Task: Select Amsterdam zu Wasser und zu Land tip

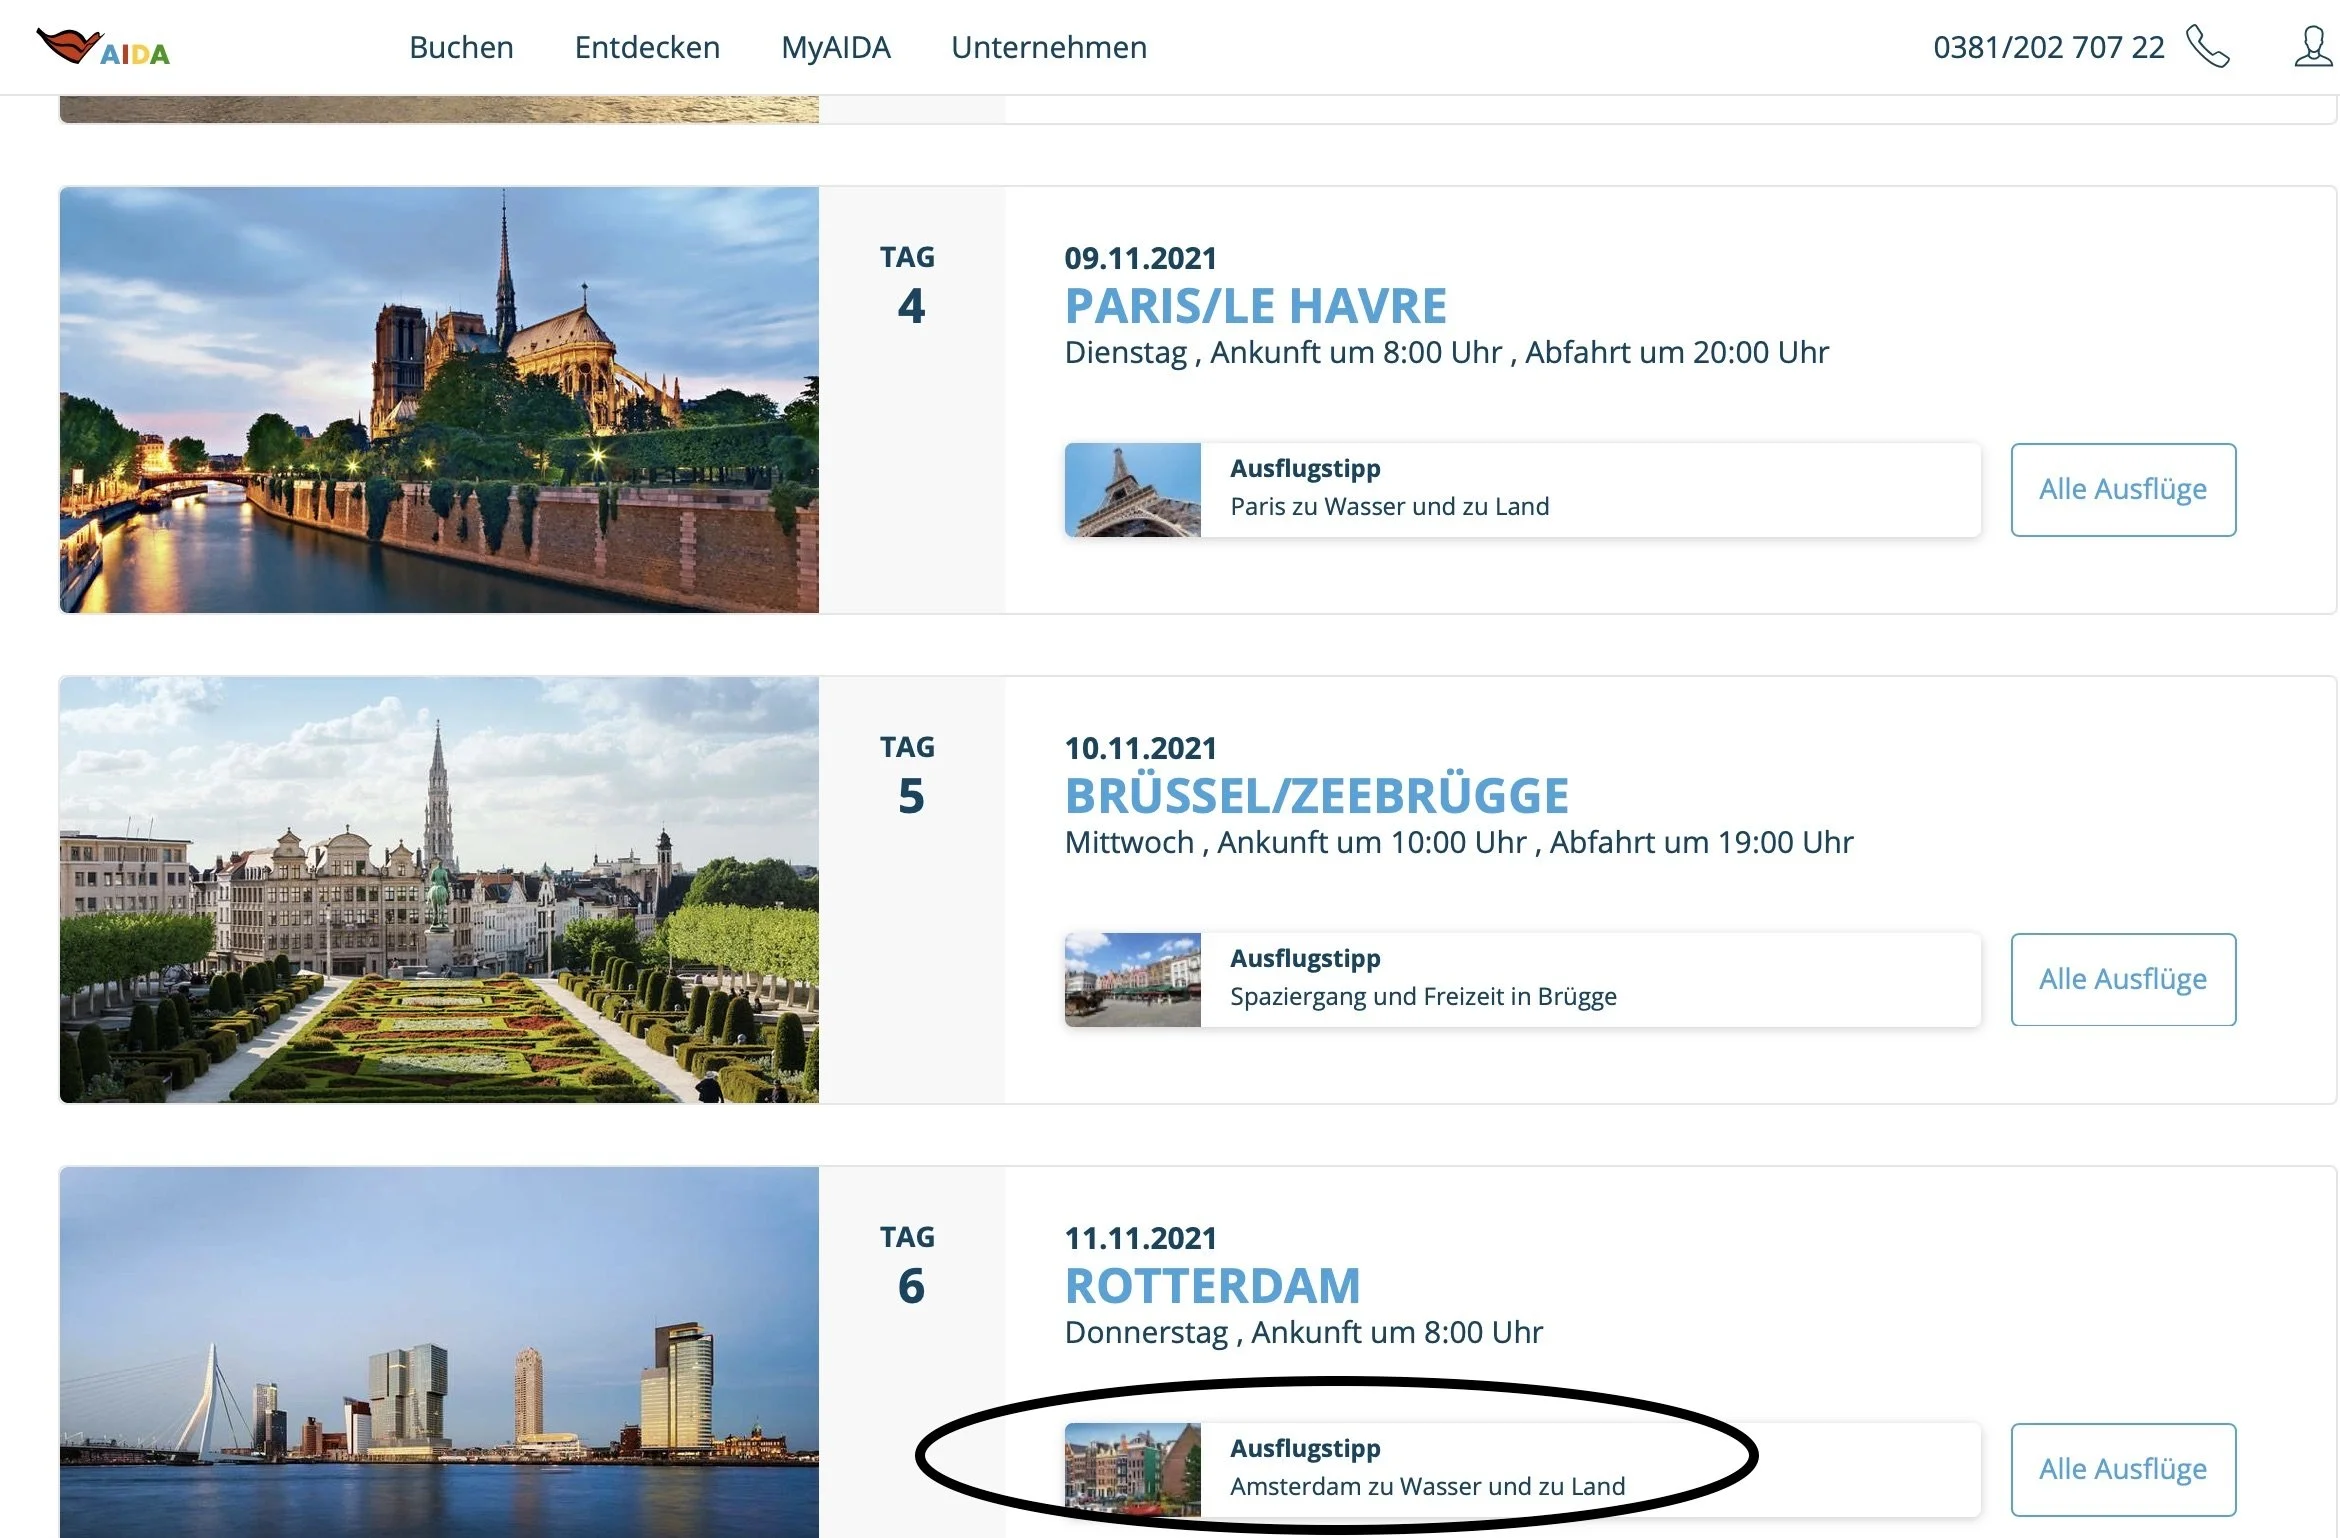Action: point(1427,1487)
